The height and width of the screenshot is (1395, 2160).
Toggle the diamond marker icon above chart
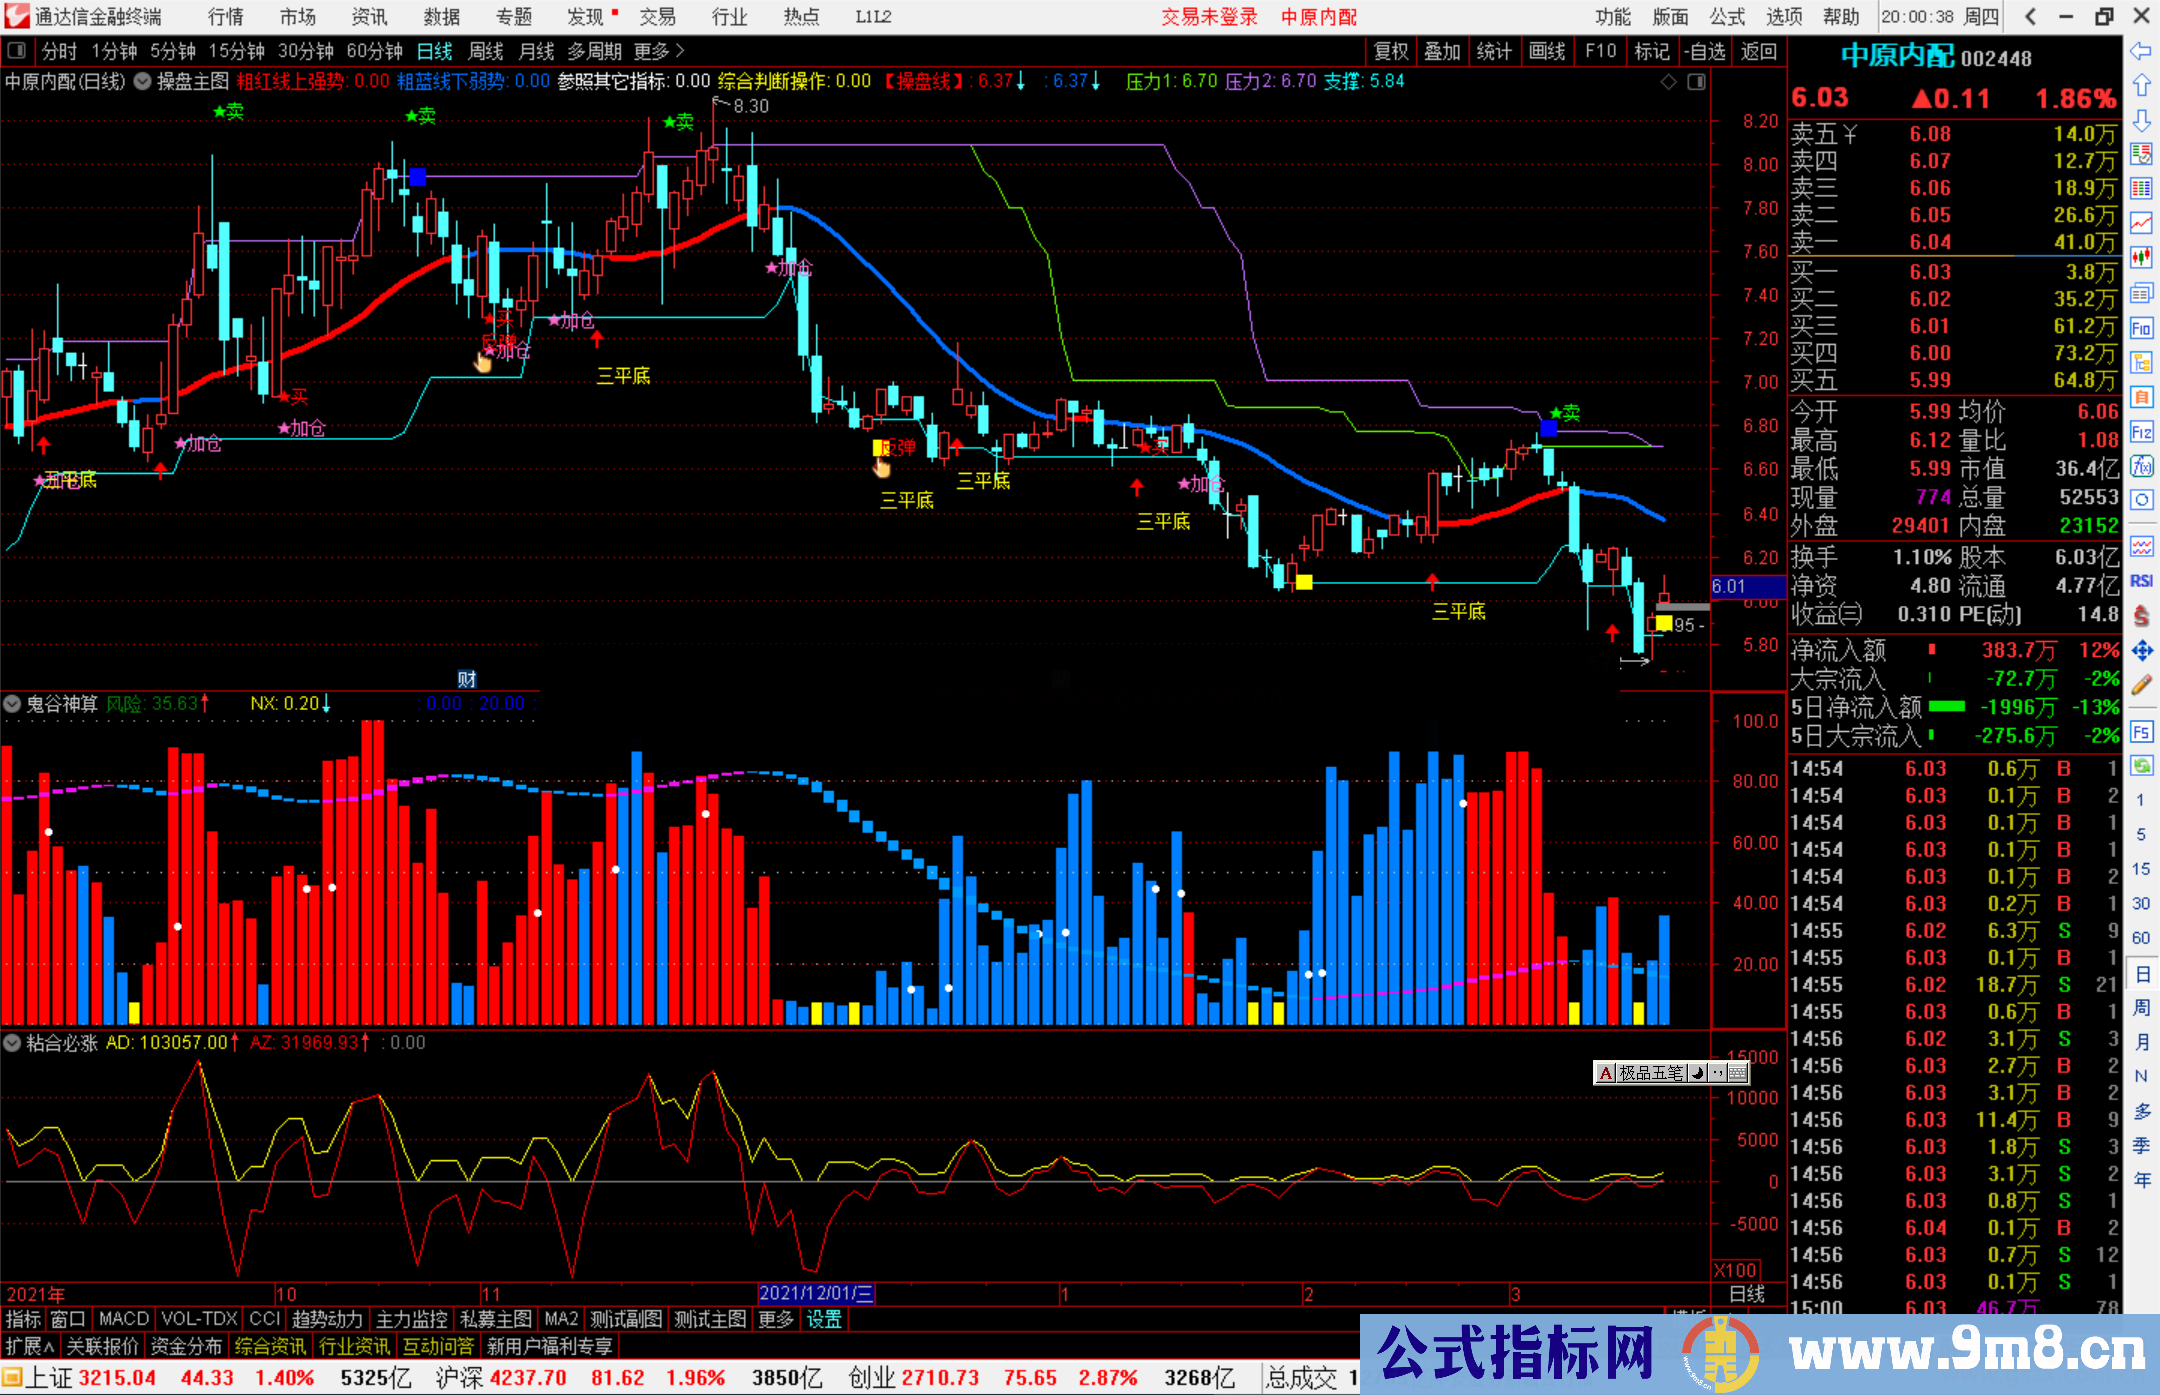pyautogui.click(x=1668, y=82)
